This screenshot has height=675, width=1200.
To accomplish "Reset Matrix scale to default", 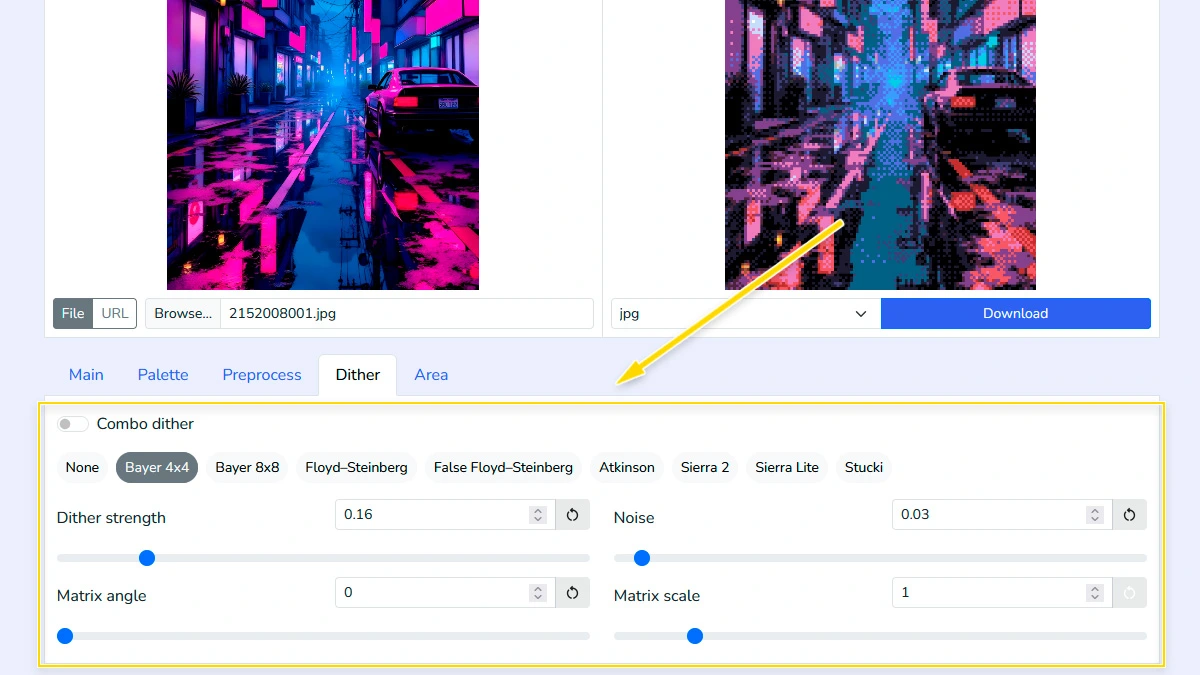I will point(1129,592).
